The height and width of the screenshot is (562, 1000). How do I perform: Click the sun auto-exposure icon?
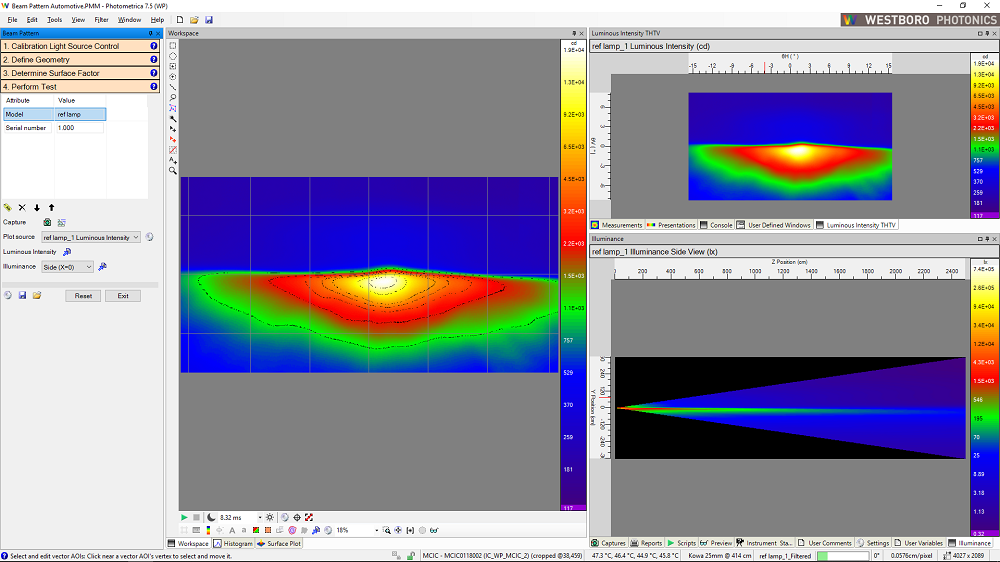tap(270, 517)
